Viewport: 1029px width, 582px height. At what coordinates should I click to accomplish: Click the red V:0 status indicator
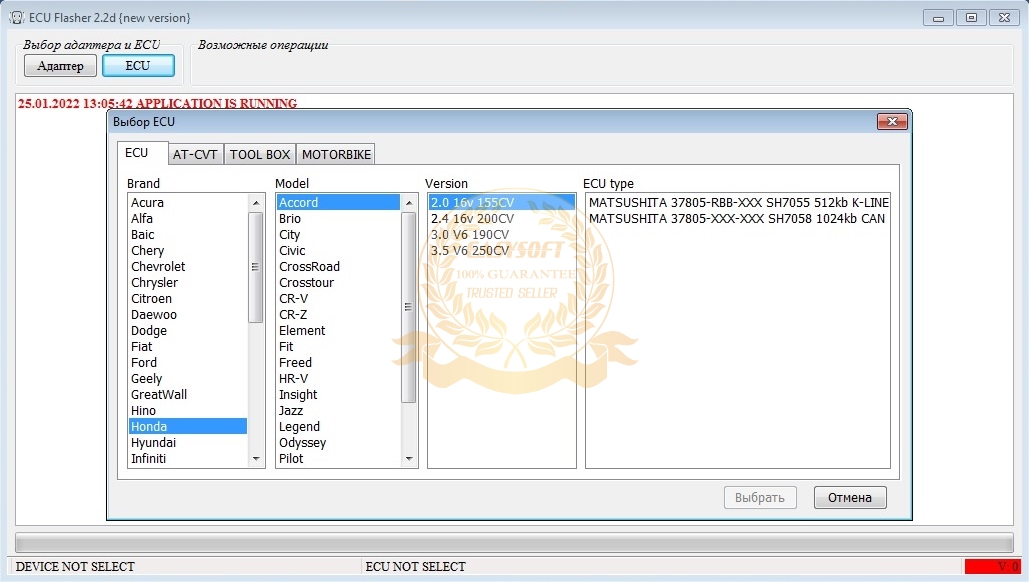992,566
